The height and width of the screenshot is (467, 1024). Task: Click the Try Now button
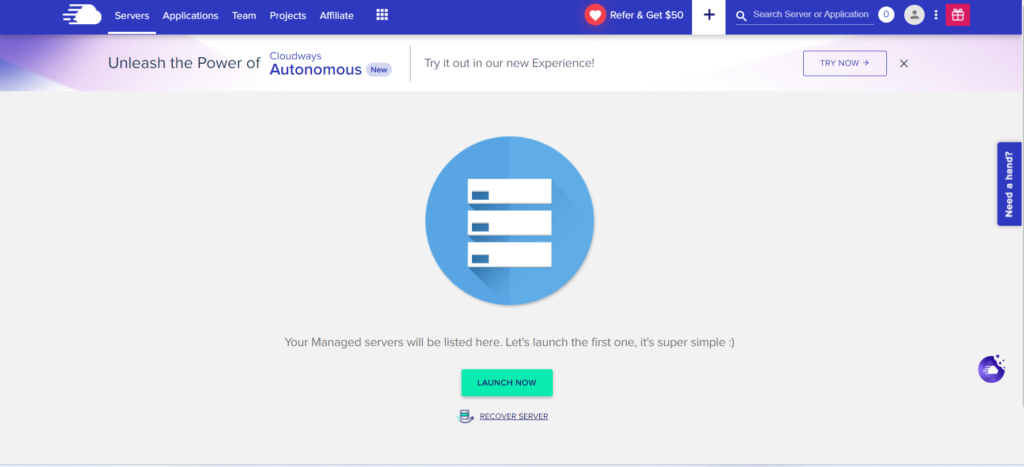pyautogui.click(x=844, y=63)
